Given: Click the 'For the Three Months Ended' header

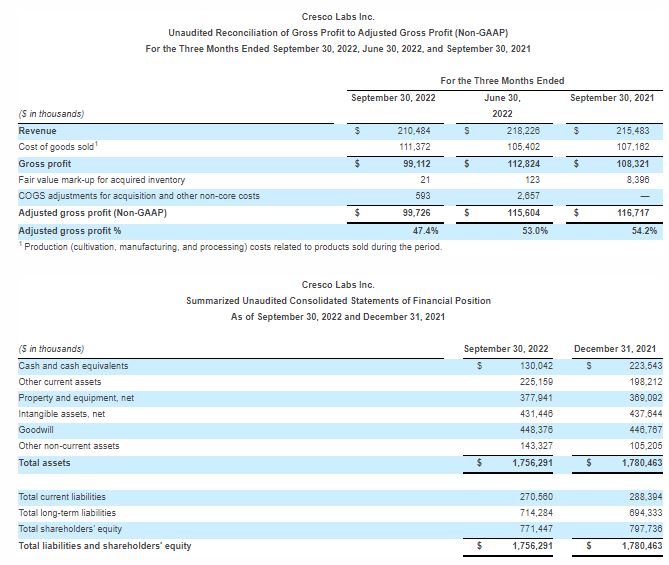Looking at the screenshot, I should tap(501, 81).
